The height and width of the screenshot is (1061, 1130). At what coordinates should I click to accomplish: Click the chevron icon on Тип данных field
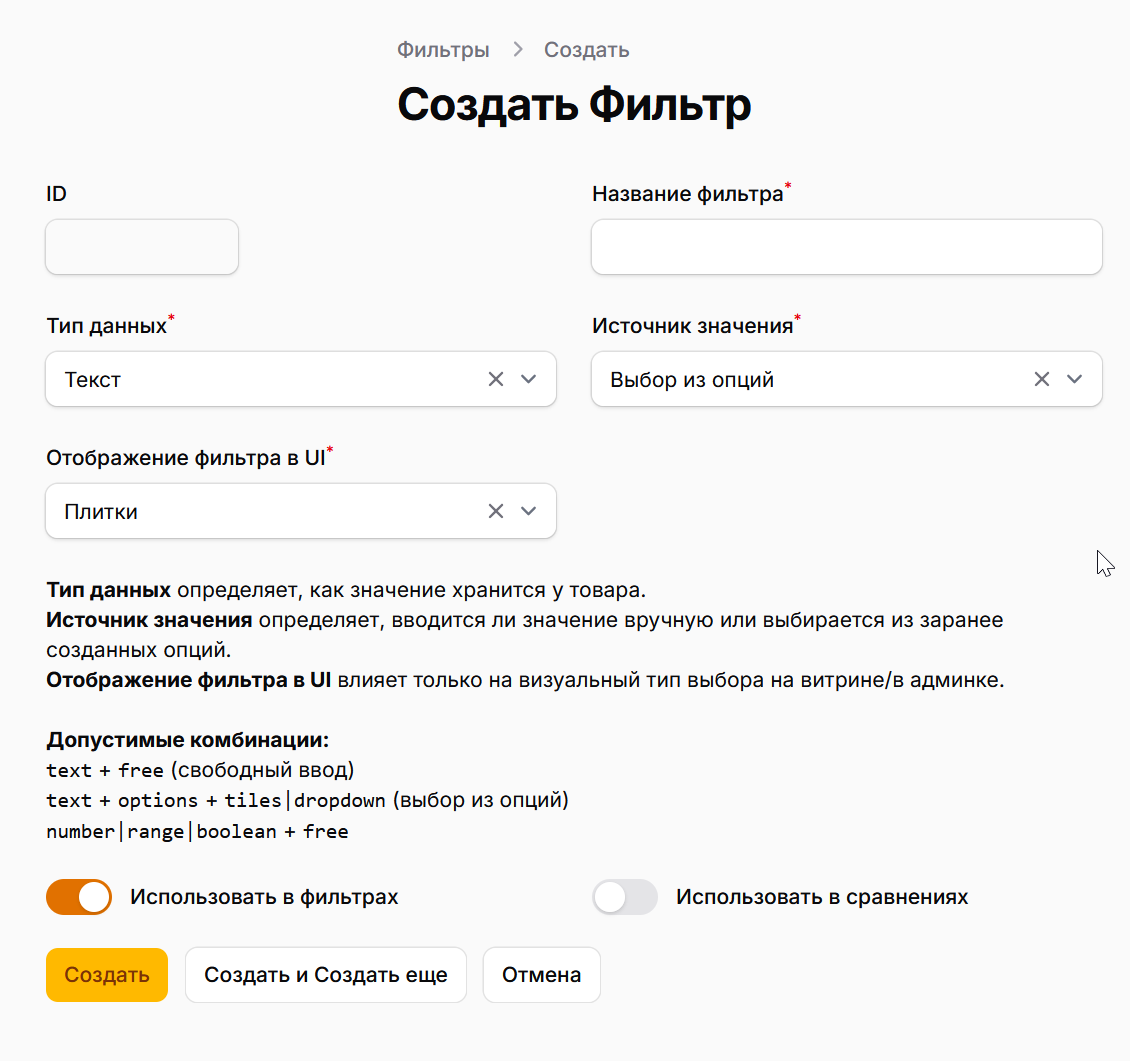(529, 379)
